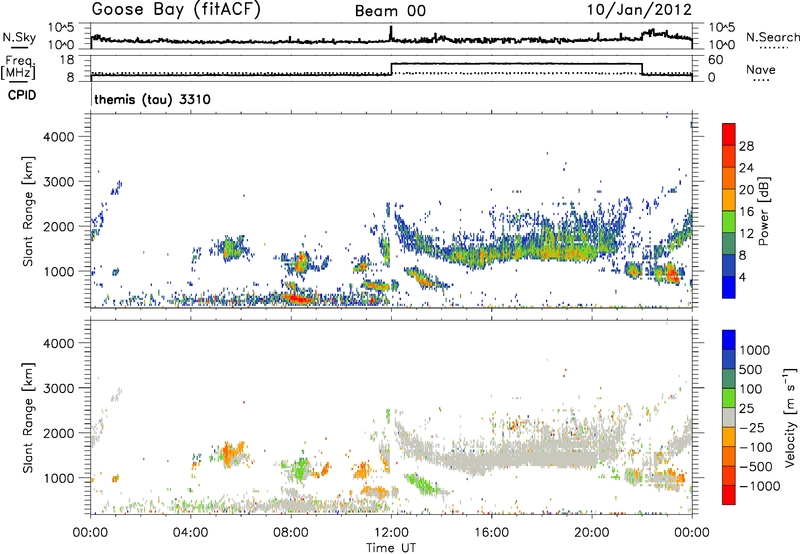Click the bright blue bottom segment of the Power colorbar
Viewport: 800px width, 554px height.
click(729, 287)
